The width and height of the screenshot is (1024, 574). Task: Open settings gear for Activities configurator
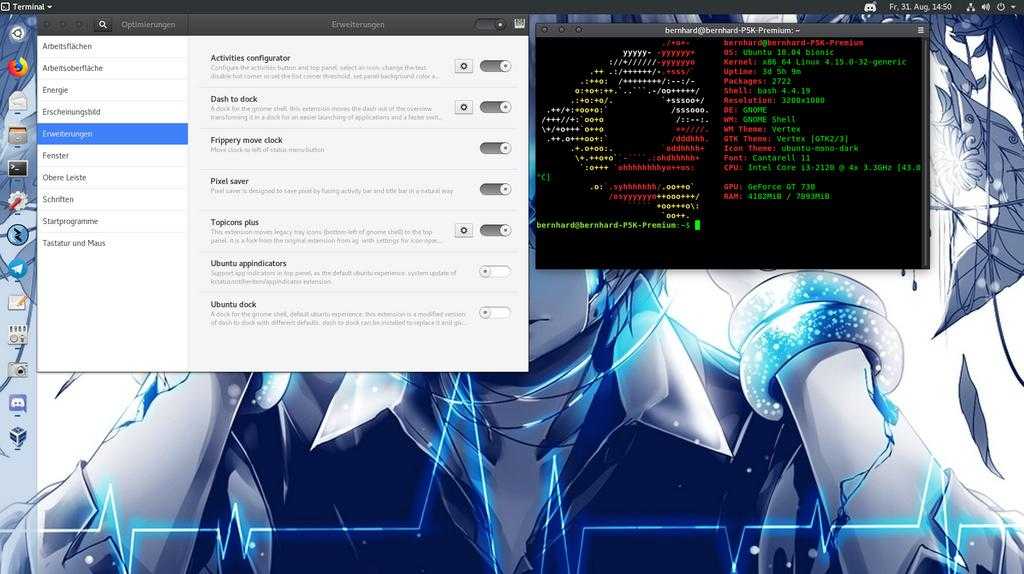[x=463, y=66]
